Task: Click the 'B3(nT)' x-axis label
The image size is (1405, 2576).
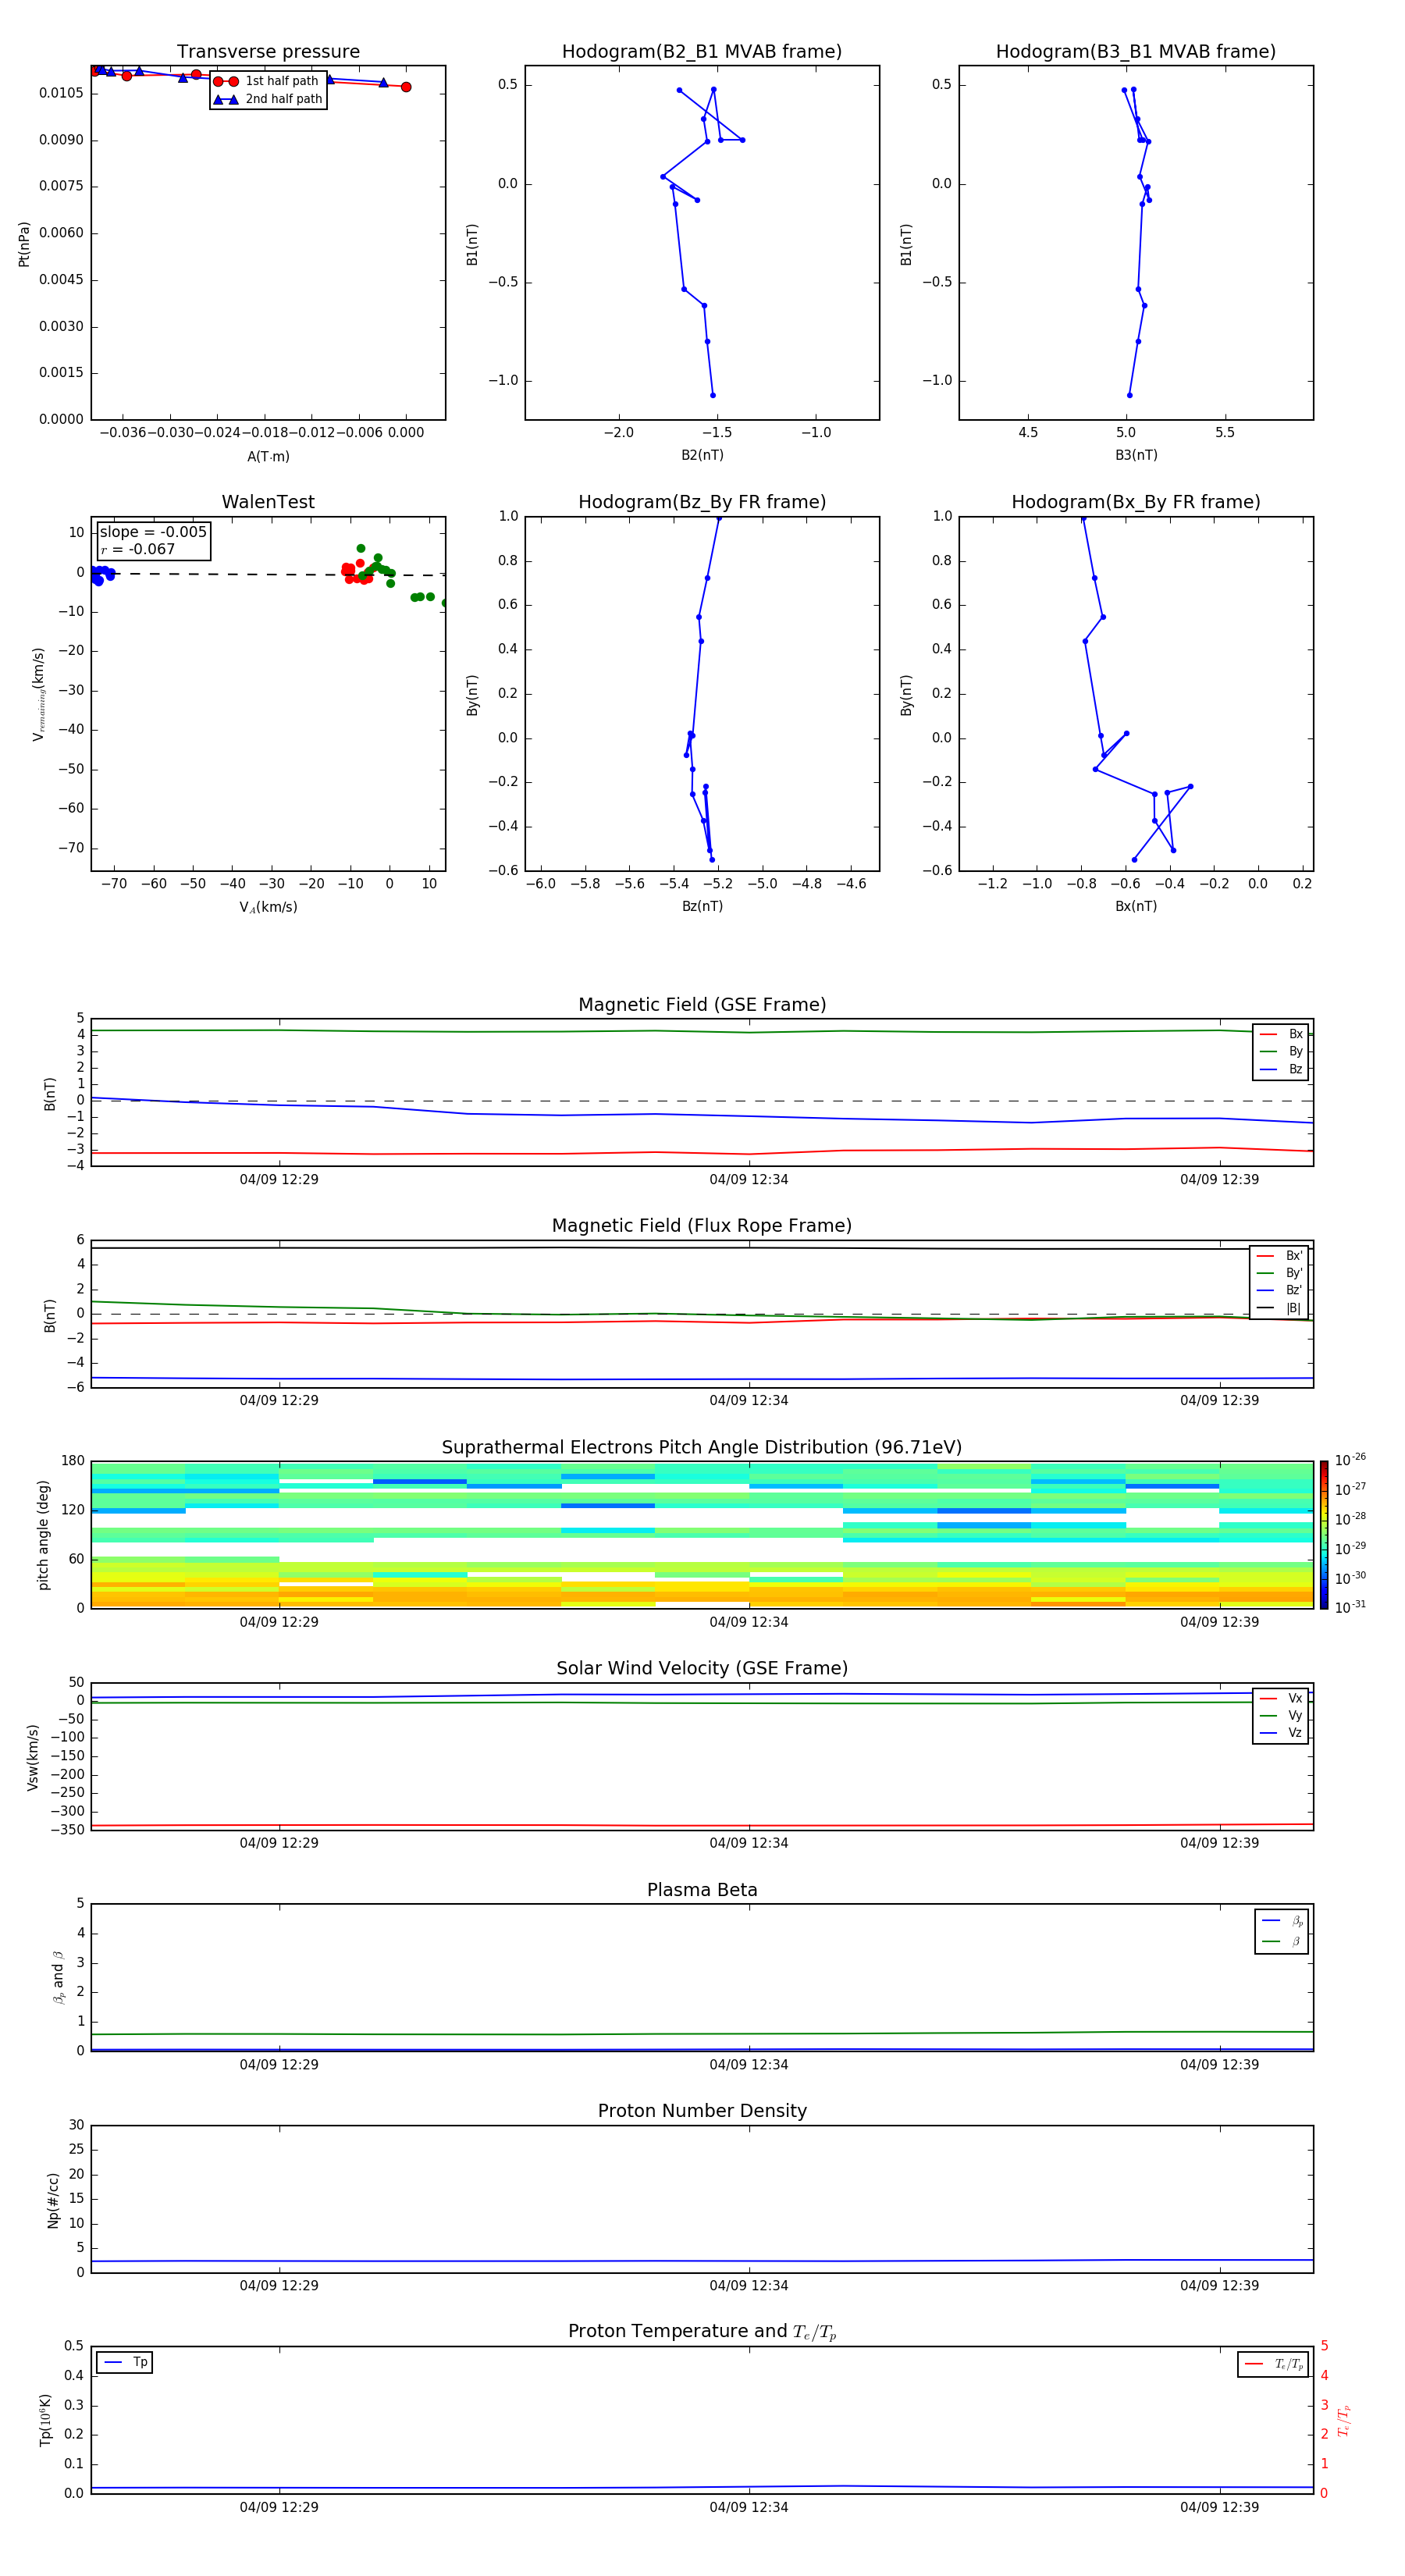Action: click(1136, 455)
